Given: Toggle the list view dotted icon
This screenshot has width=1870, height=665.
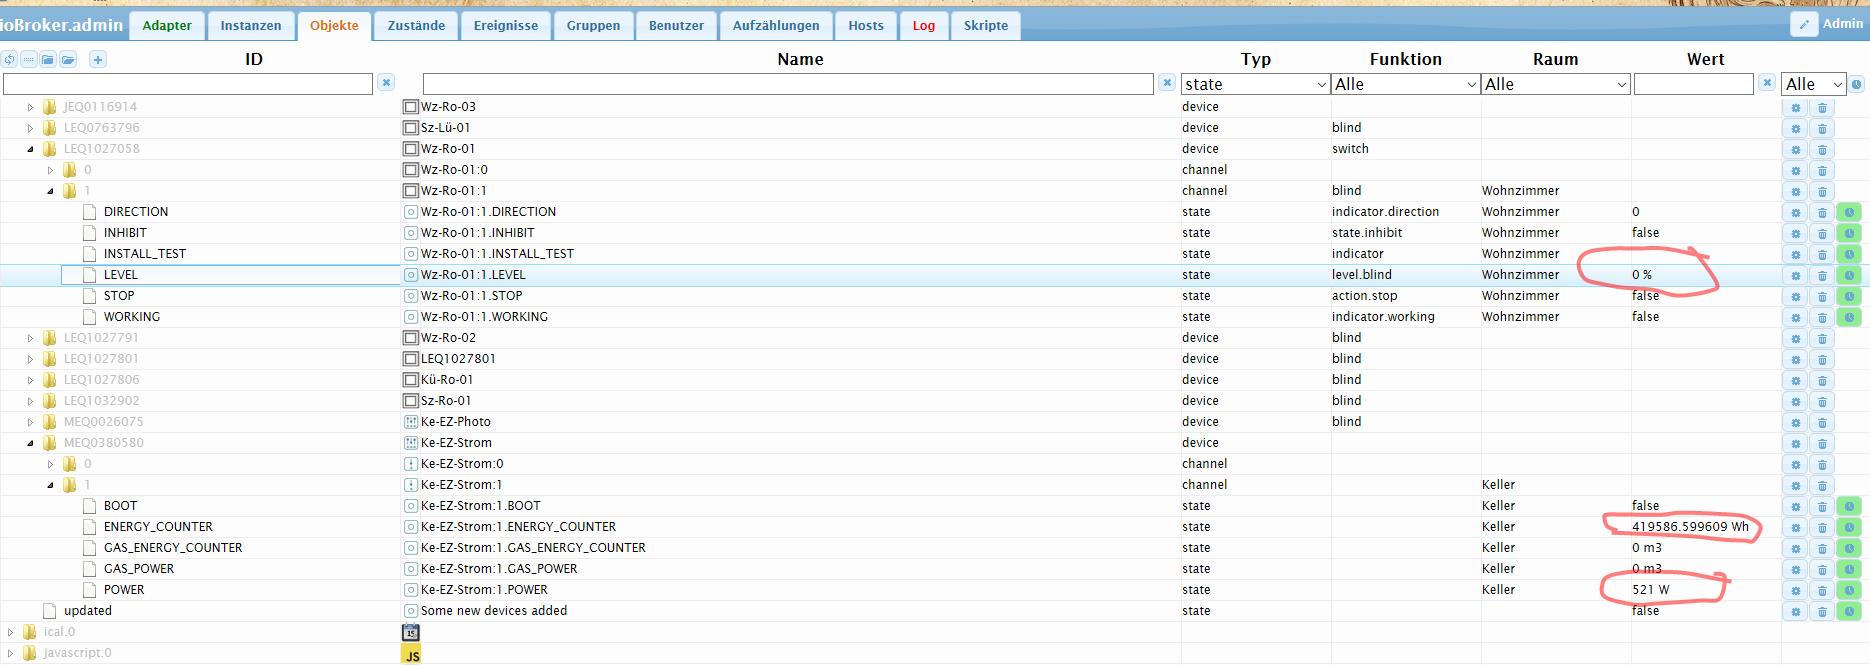Looking at the screenshot, I should [x=29, y=60].
